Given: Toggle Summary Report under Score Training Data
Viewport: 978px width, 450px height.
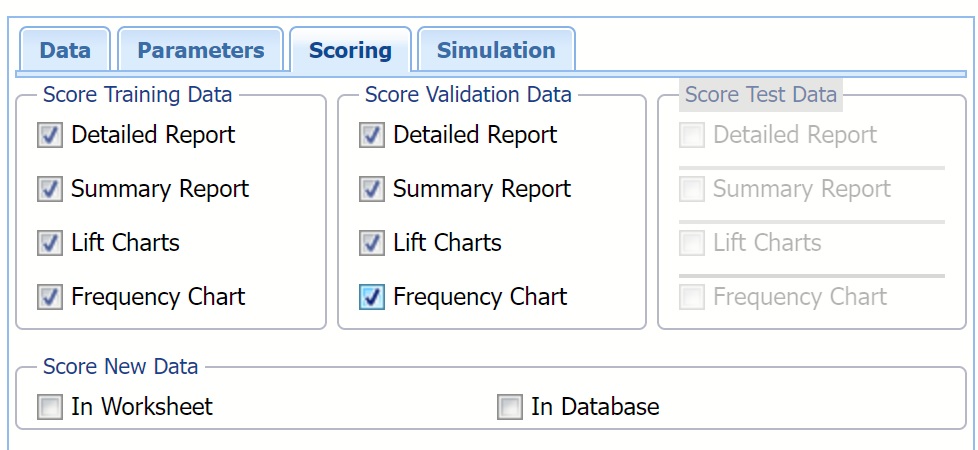Looking at the screenshot, I should pos(50,189).
